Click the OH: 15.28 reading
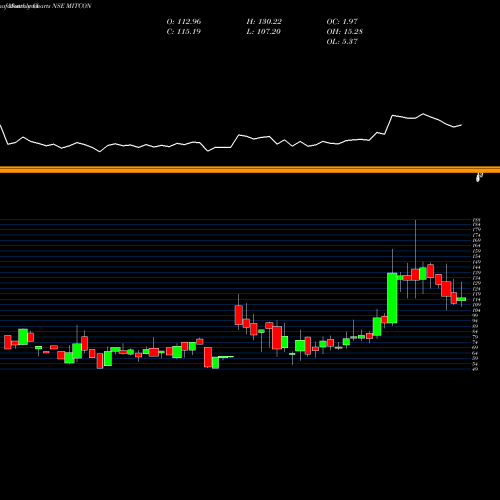500x500 pixels. tap(345, 32)
